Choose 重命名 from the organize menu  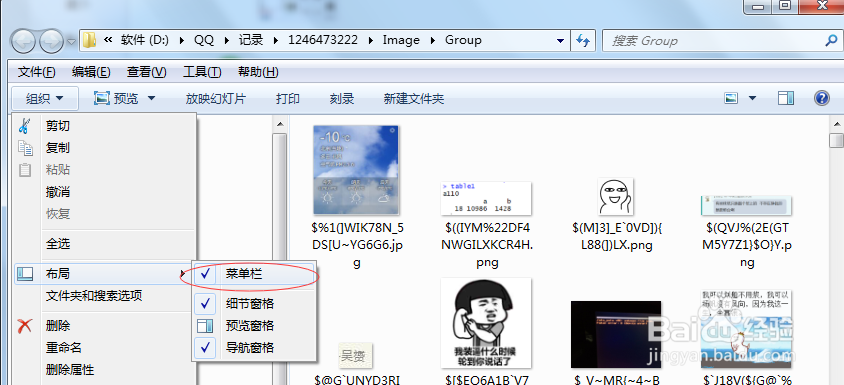tap(64, 348)
